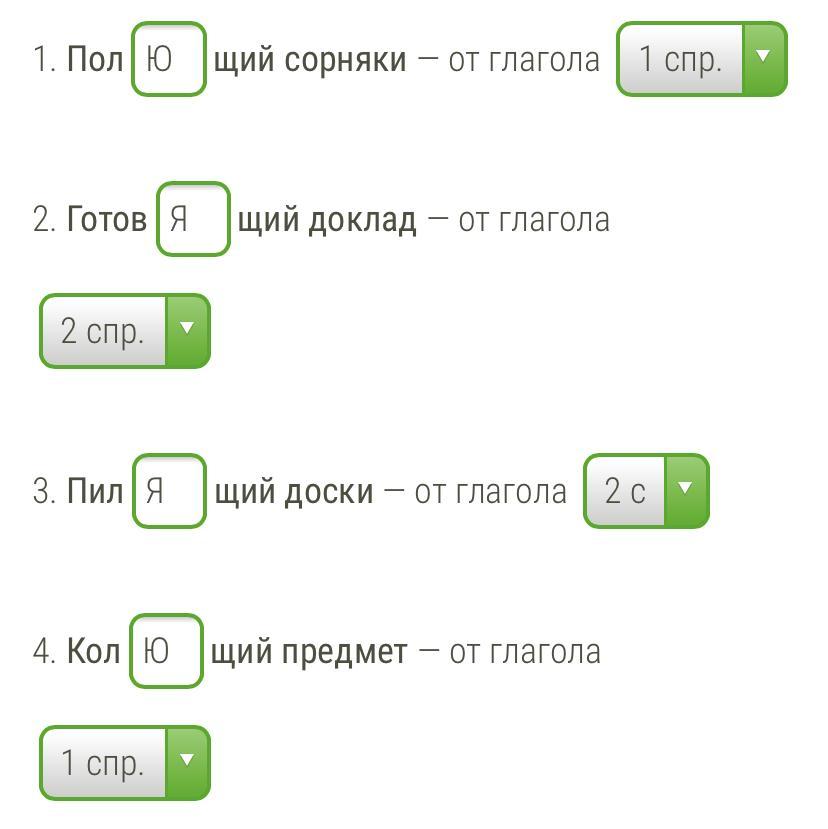Click the green arrow of the dropdown after 'сорняки — от глагола'

[x=764, y=58]
